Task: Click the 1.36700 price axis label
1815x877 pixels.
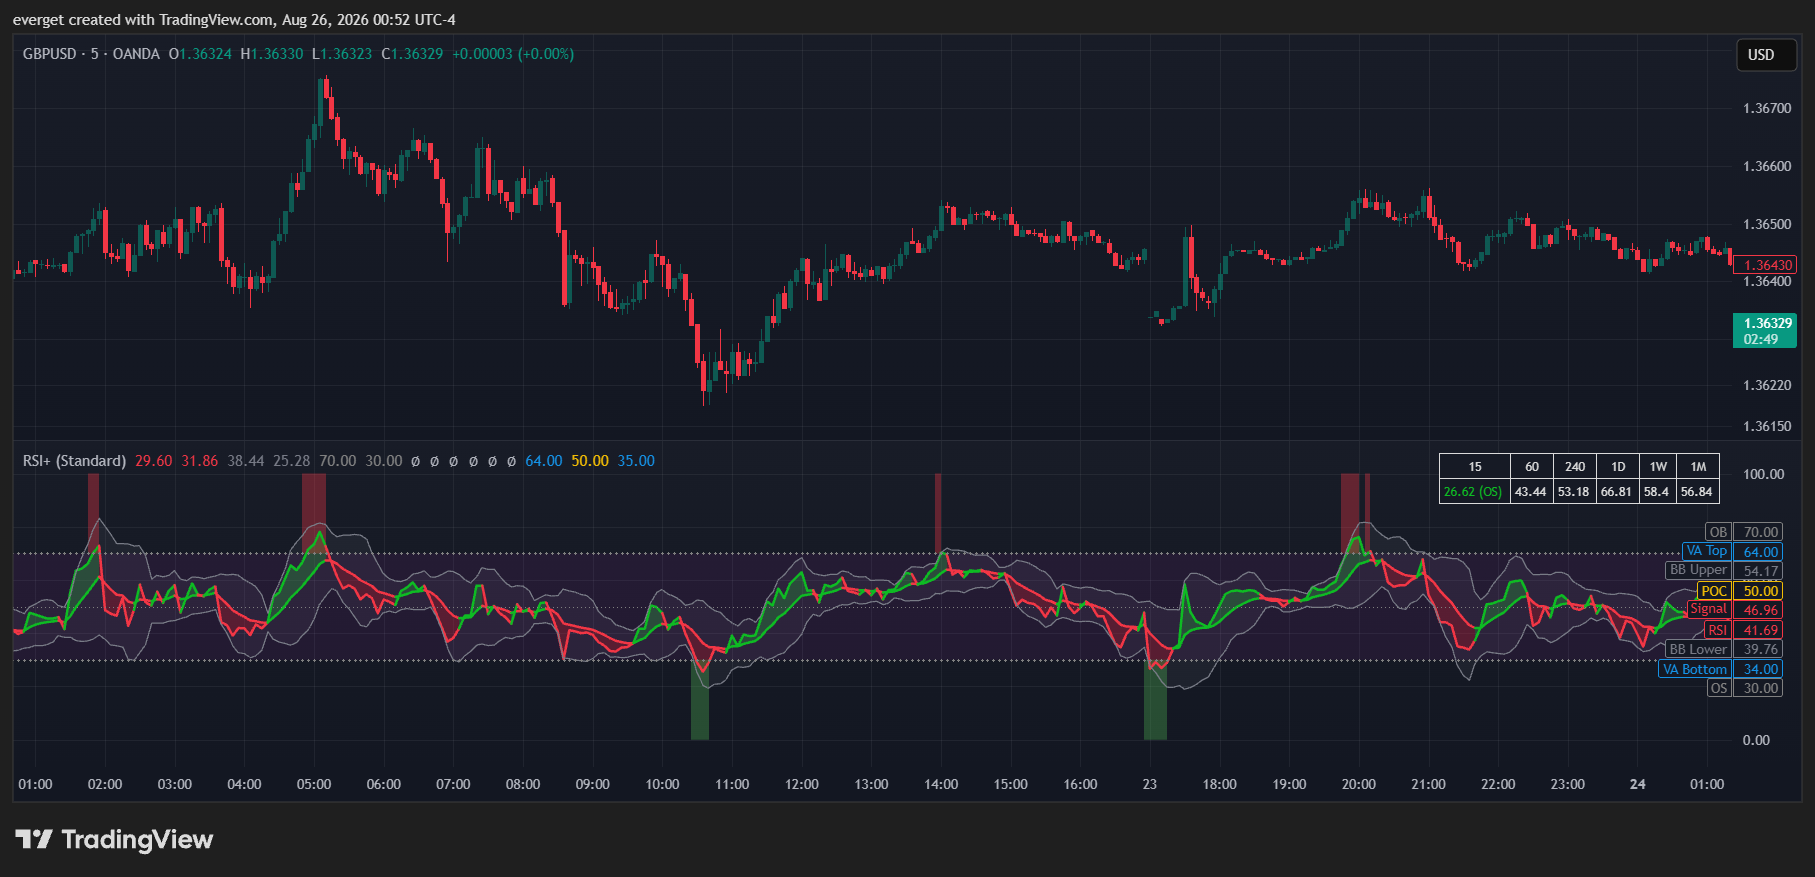Action: click(x=1767, y=108)
